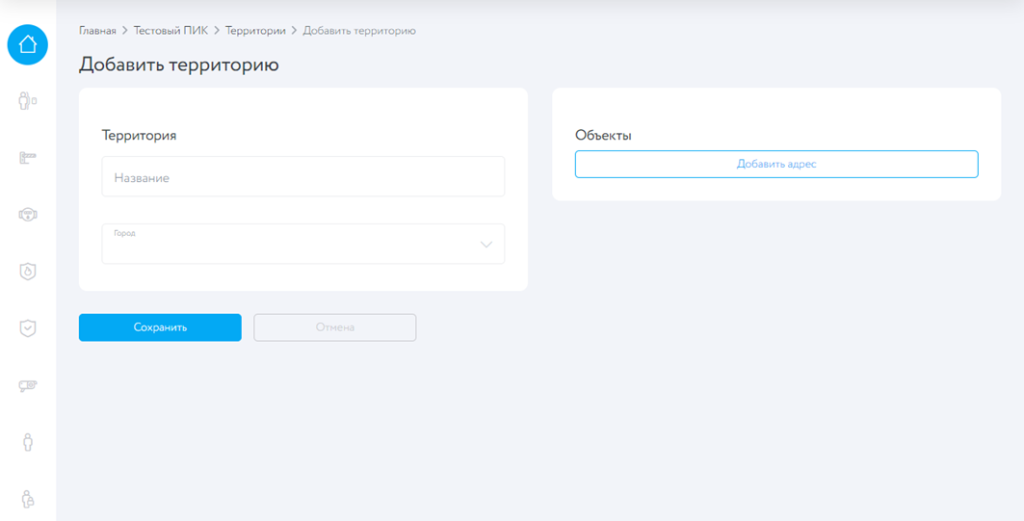Open the Город city selection field
The height and width of the screenshot is (521, 1024).
290,244
